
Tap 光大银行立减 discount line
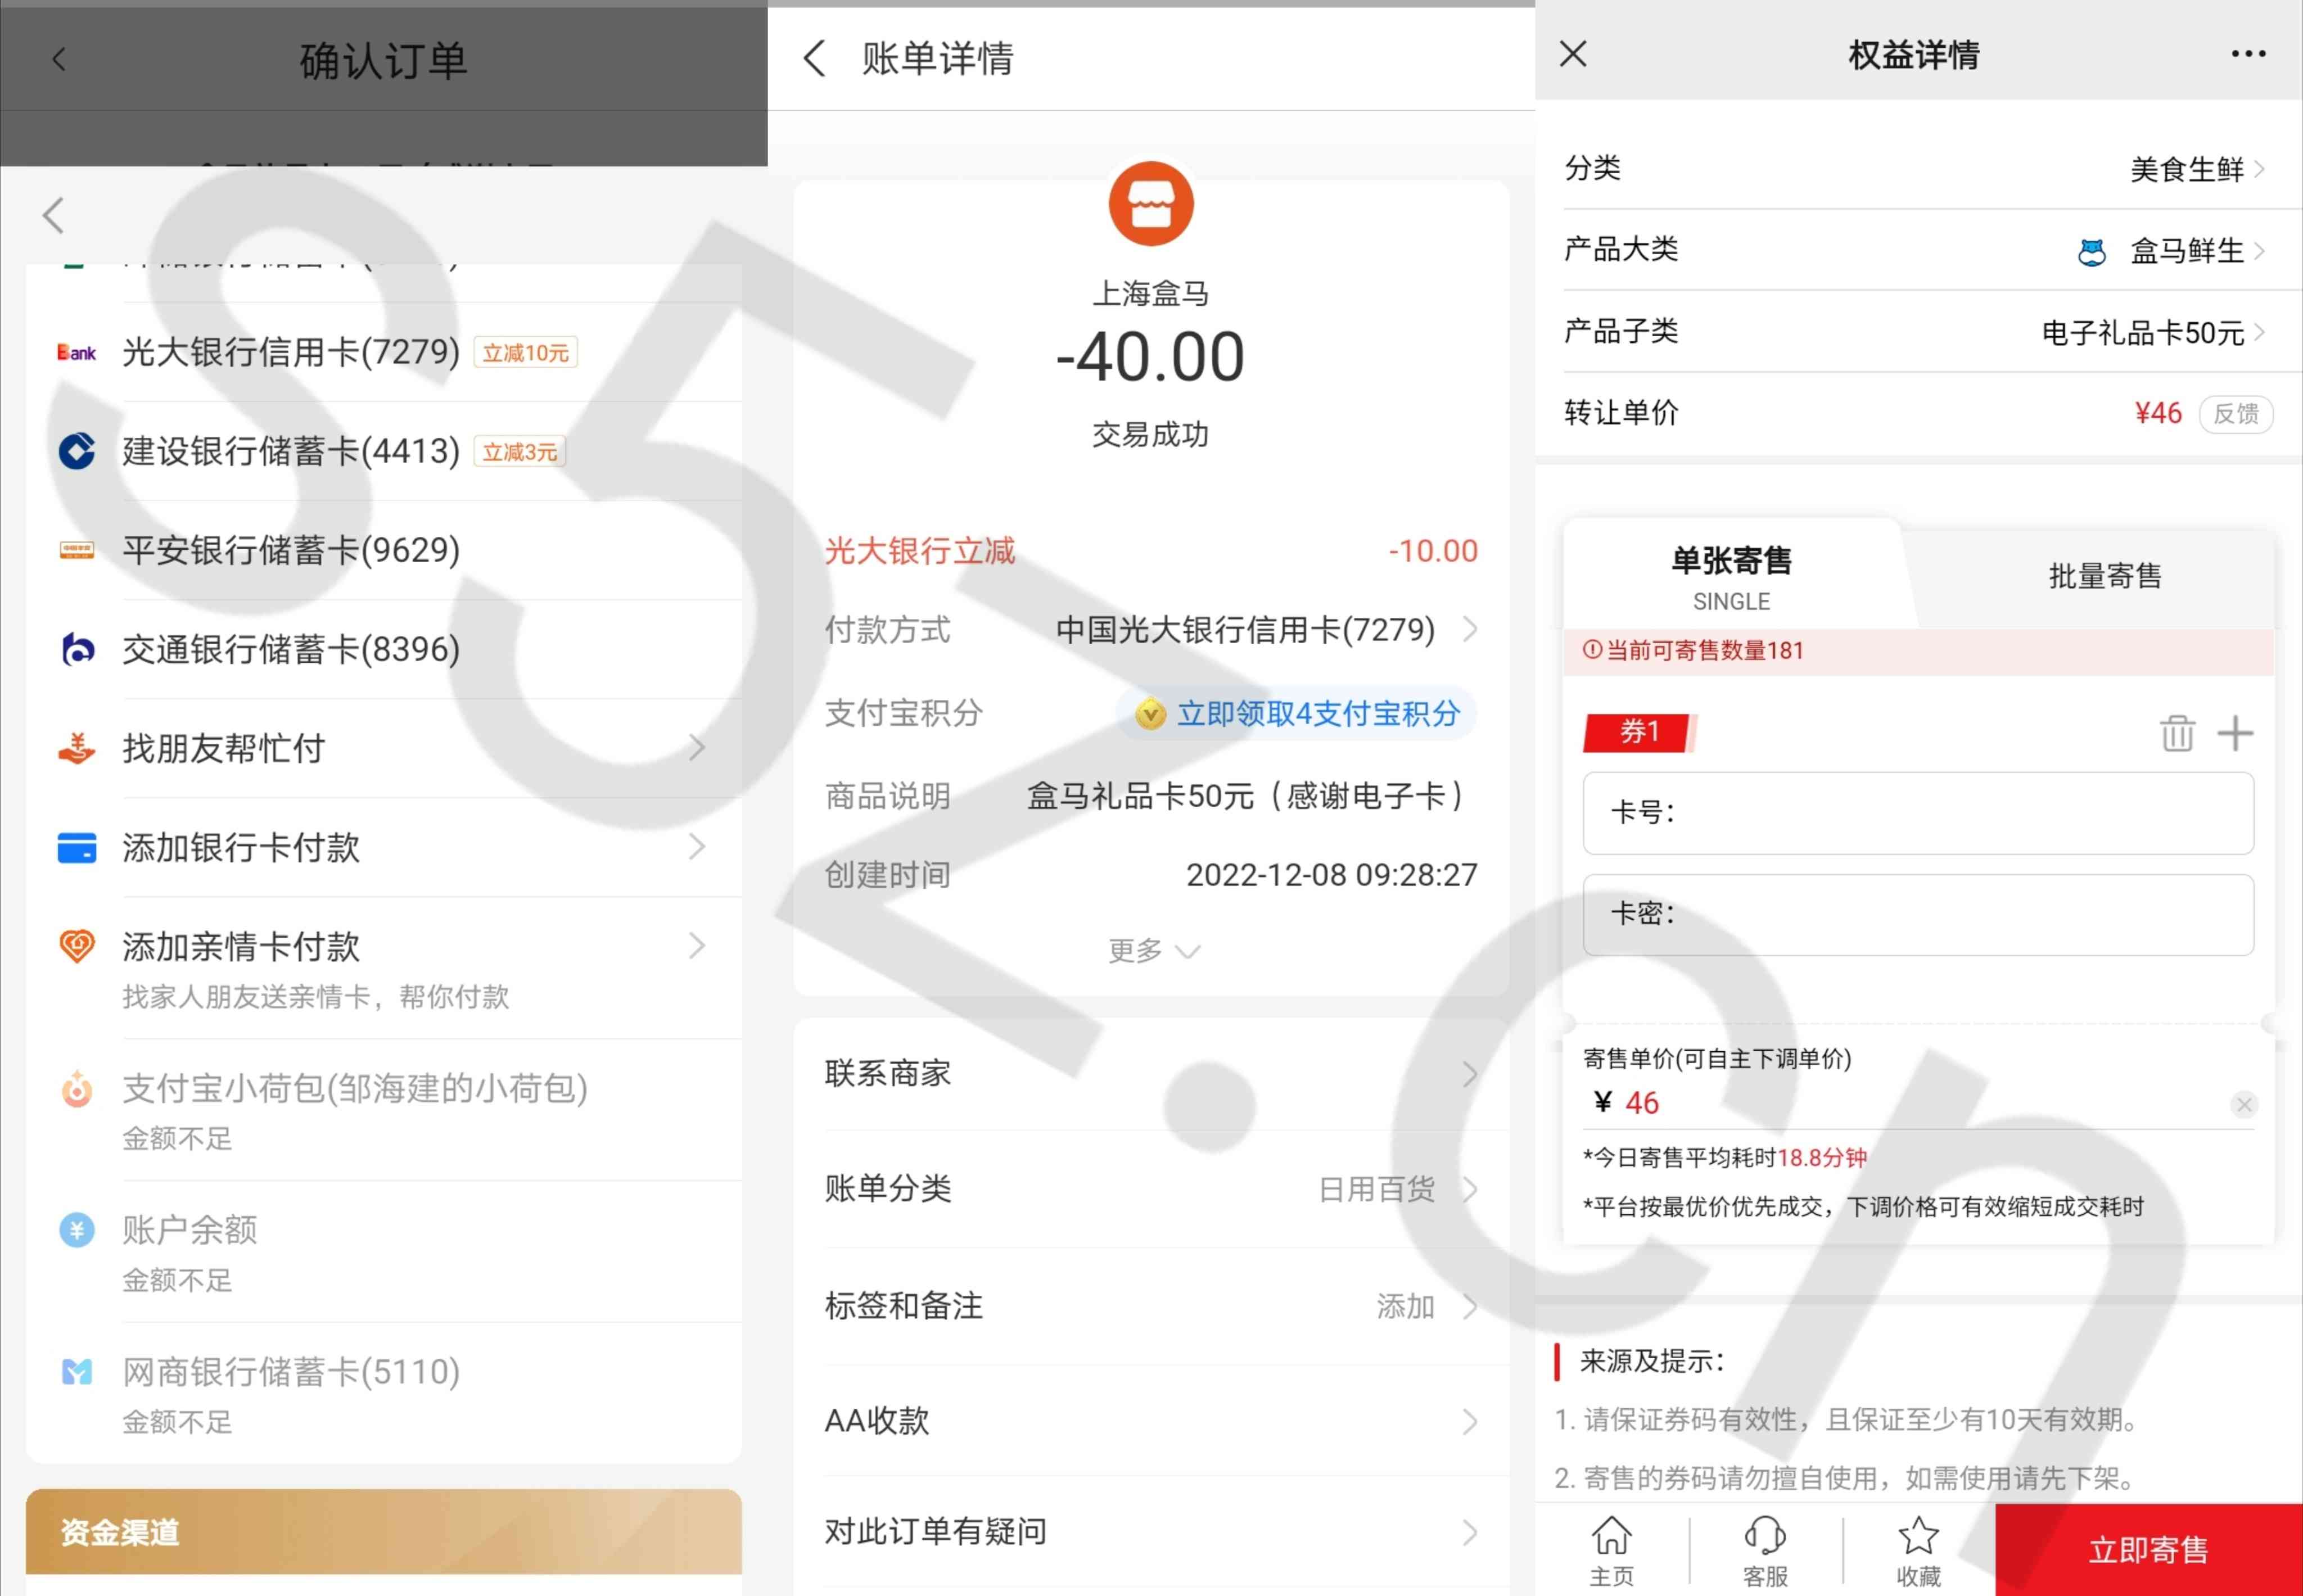[x=1151, y=551]
